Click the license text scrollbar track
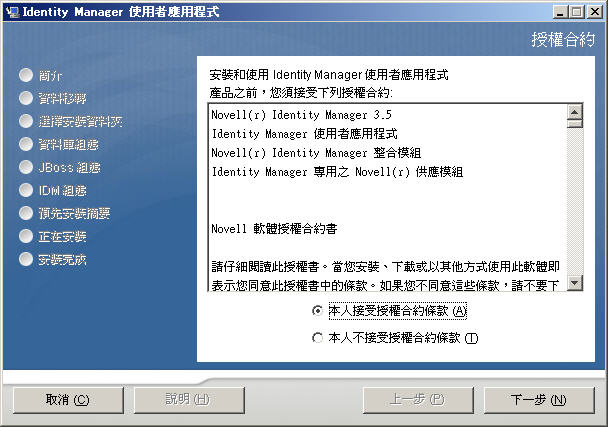Viewport: 608px width, 427px height. click(575, 202)
